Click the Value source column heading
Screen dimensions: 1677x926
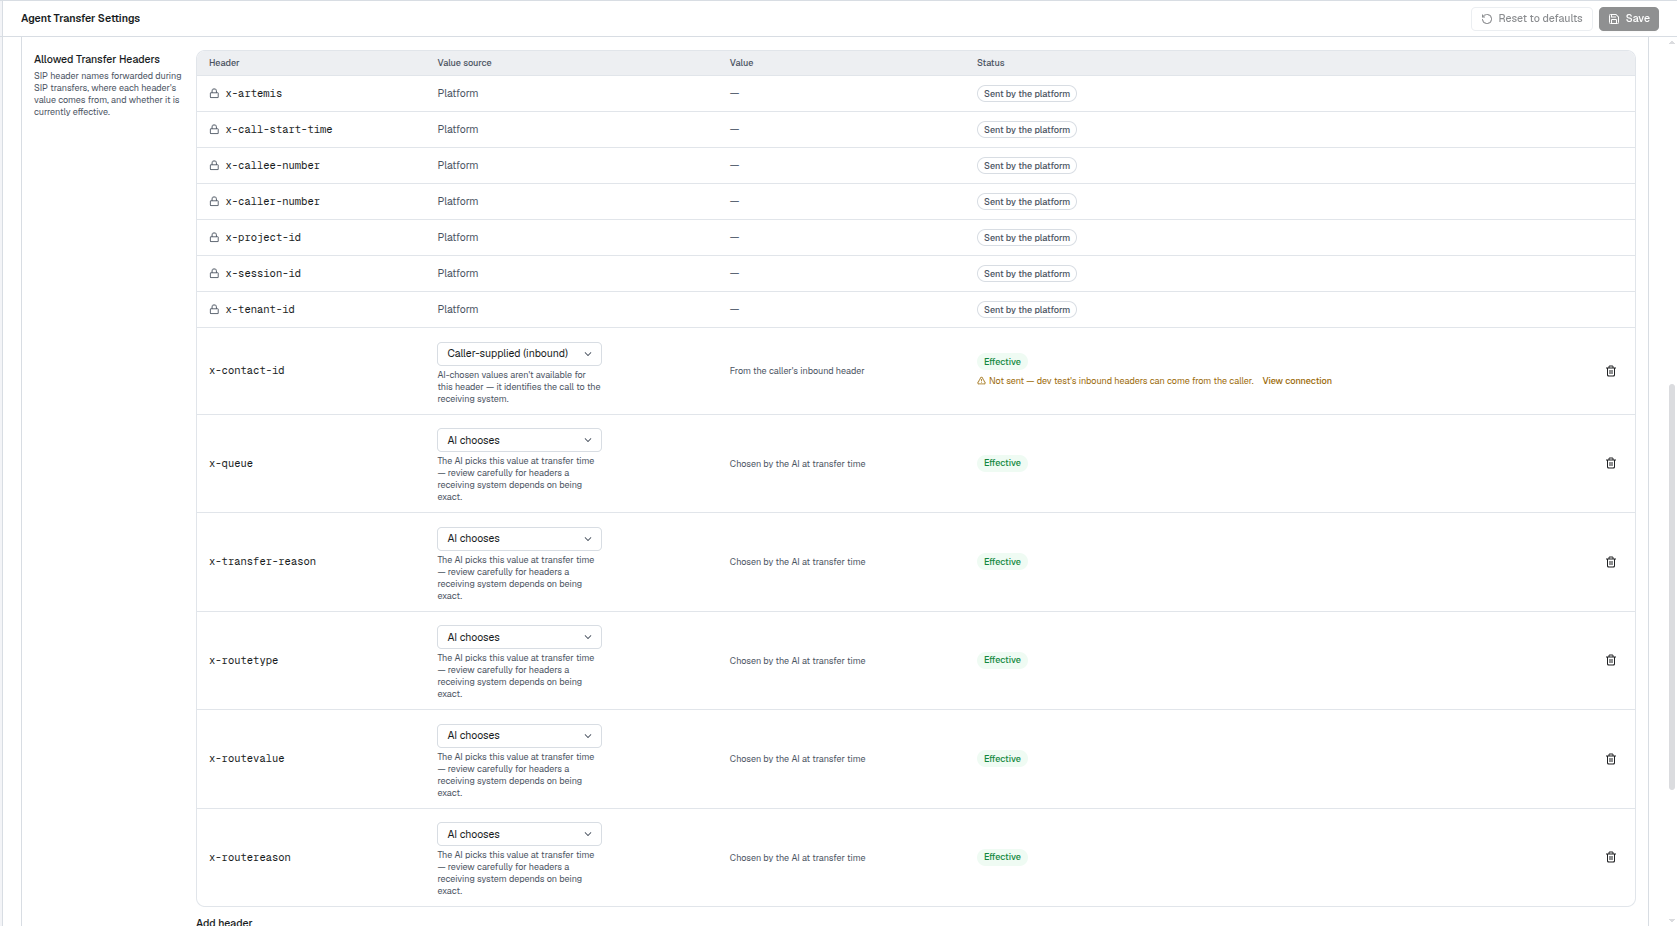pos(464,63)
